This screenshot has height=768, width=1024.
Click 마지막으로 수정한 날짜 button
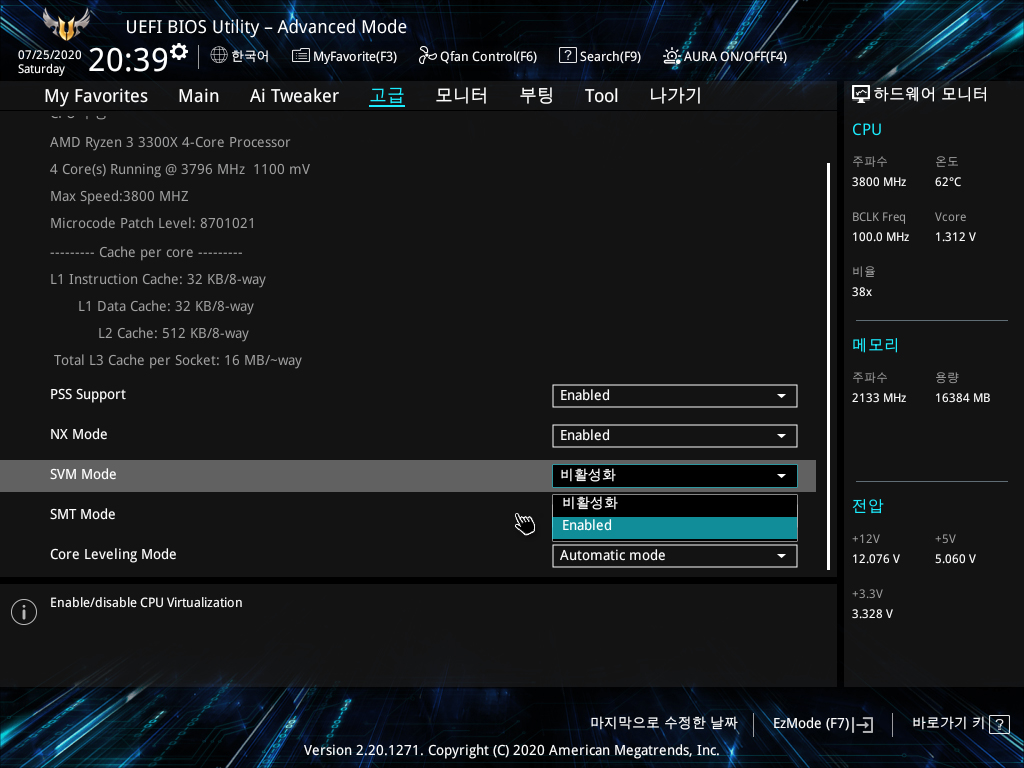pyautogui.click(x=664, y=723)
